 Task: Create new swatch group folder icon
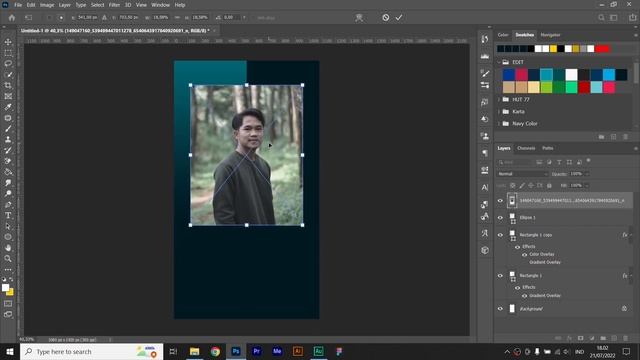601,137
